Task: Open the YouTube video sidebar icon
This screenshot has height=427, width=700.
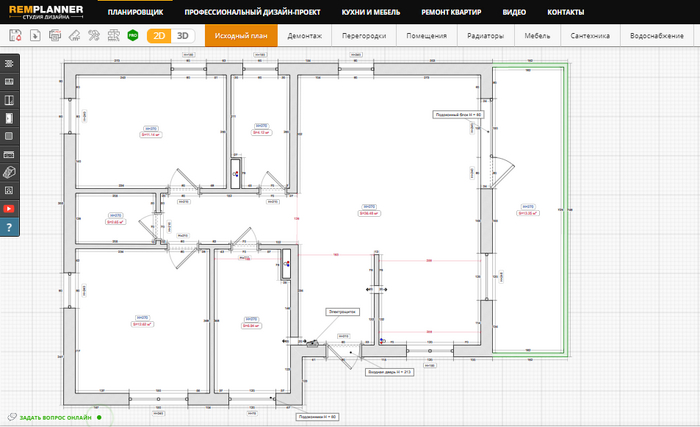Action: 9,208
